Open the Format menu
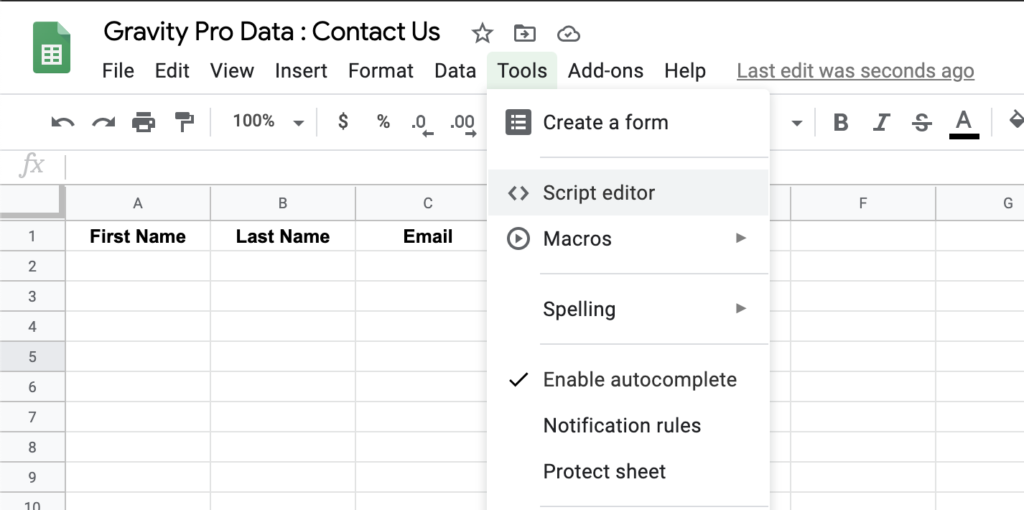The width and height of the screenshot is (1024, 510). pyautogui.click(x=381, y=71)
